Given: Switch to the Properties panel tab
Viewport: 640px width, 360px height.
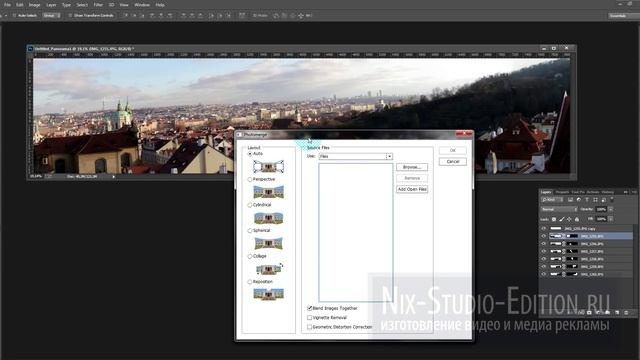Looking at the screenshot, I should tap(562, 192).
